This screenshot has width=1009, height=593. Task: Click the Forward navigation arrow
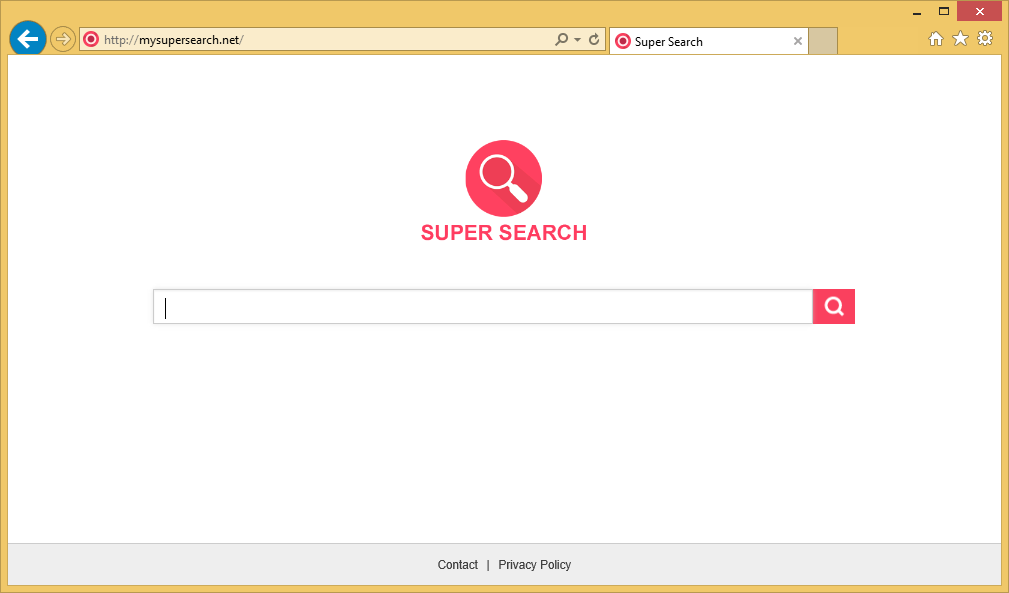pos(63,39)
